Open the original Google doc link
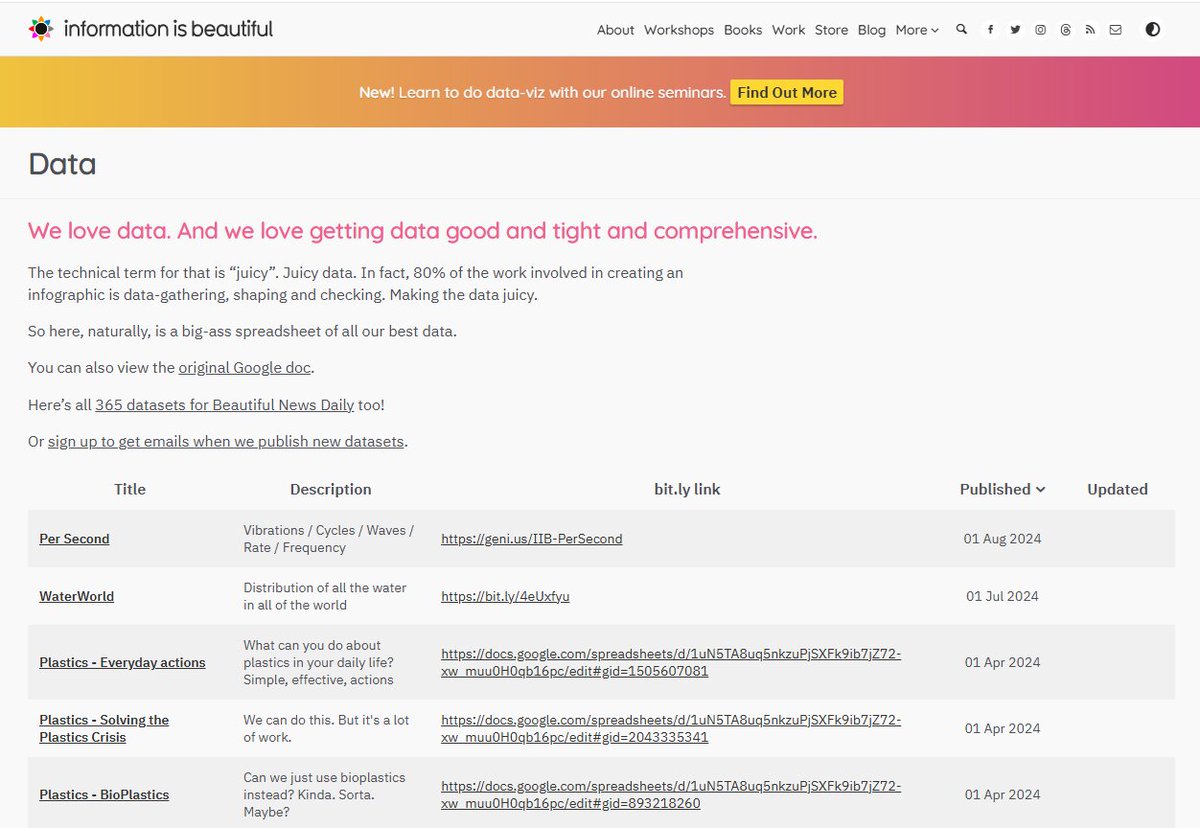 [x=244, y=368]
